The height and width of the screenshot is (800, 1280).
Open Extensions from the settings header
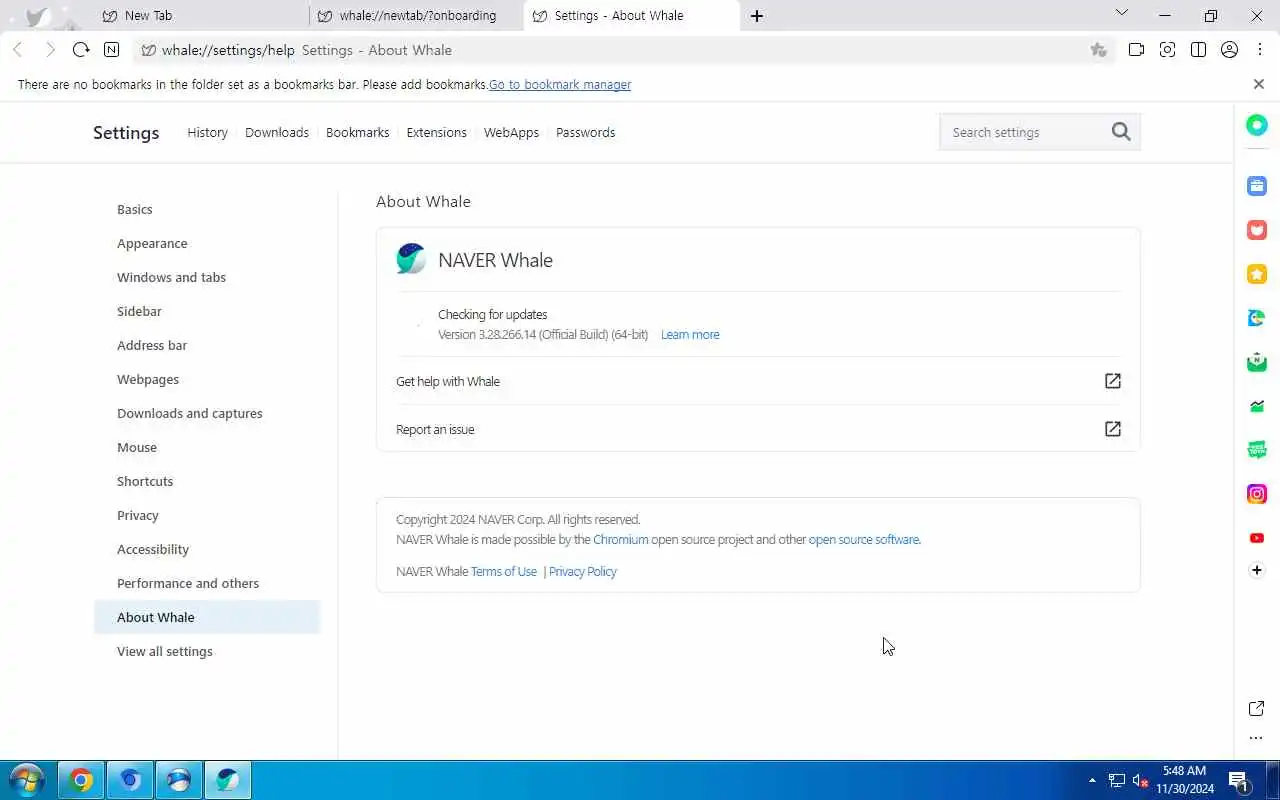[436, 132]
